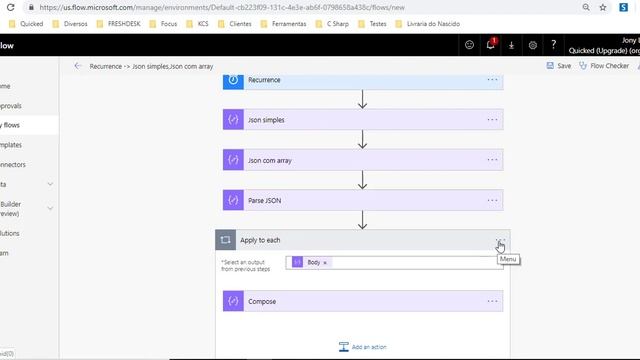Run the Flow Checker
The image size is (640, 360).
click(x=604, y=66)
